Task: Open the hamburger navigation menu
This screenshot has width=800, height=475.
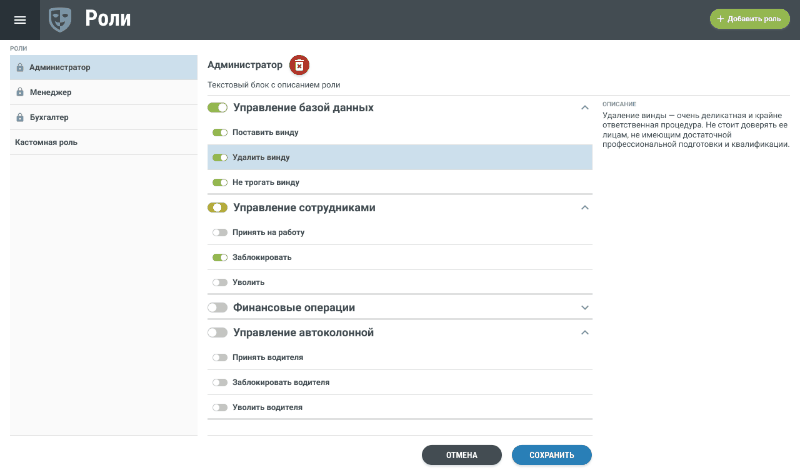Action: (x=19, y=20)
